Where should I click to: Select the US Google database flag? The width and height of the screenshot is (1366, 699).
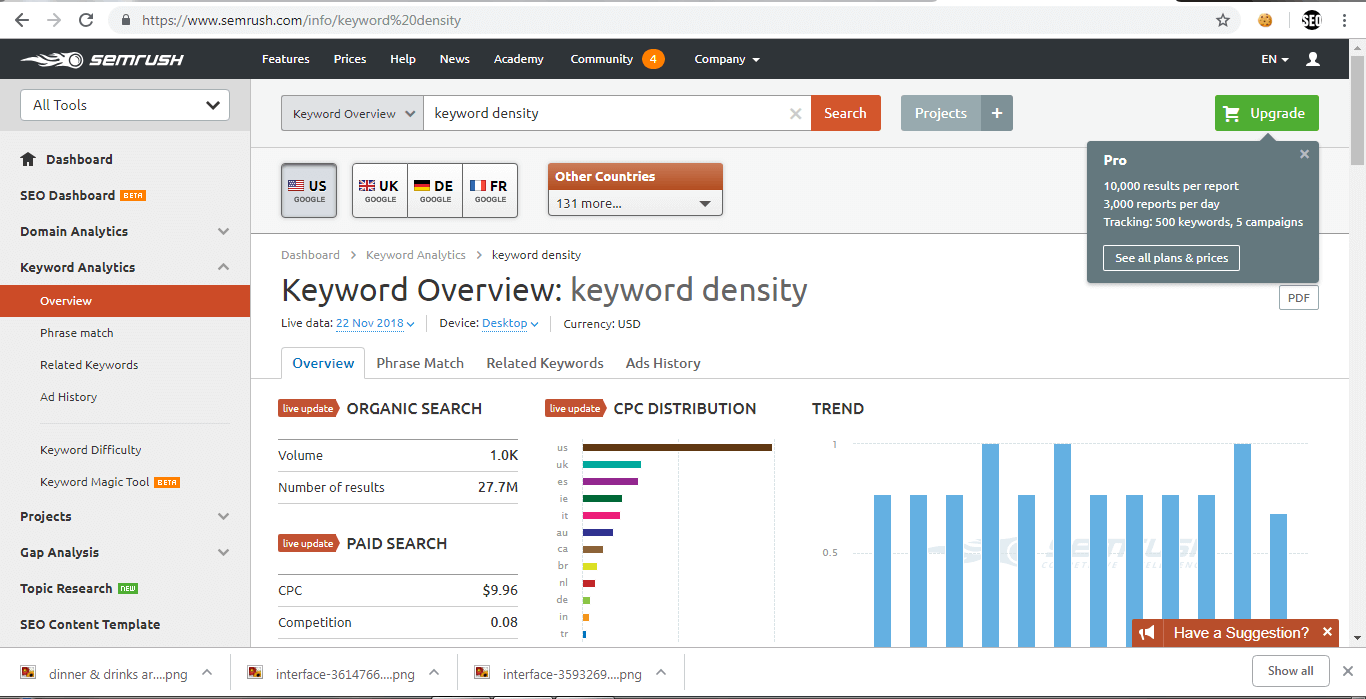308,189
